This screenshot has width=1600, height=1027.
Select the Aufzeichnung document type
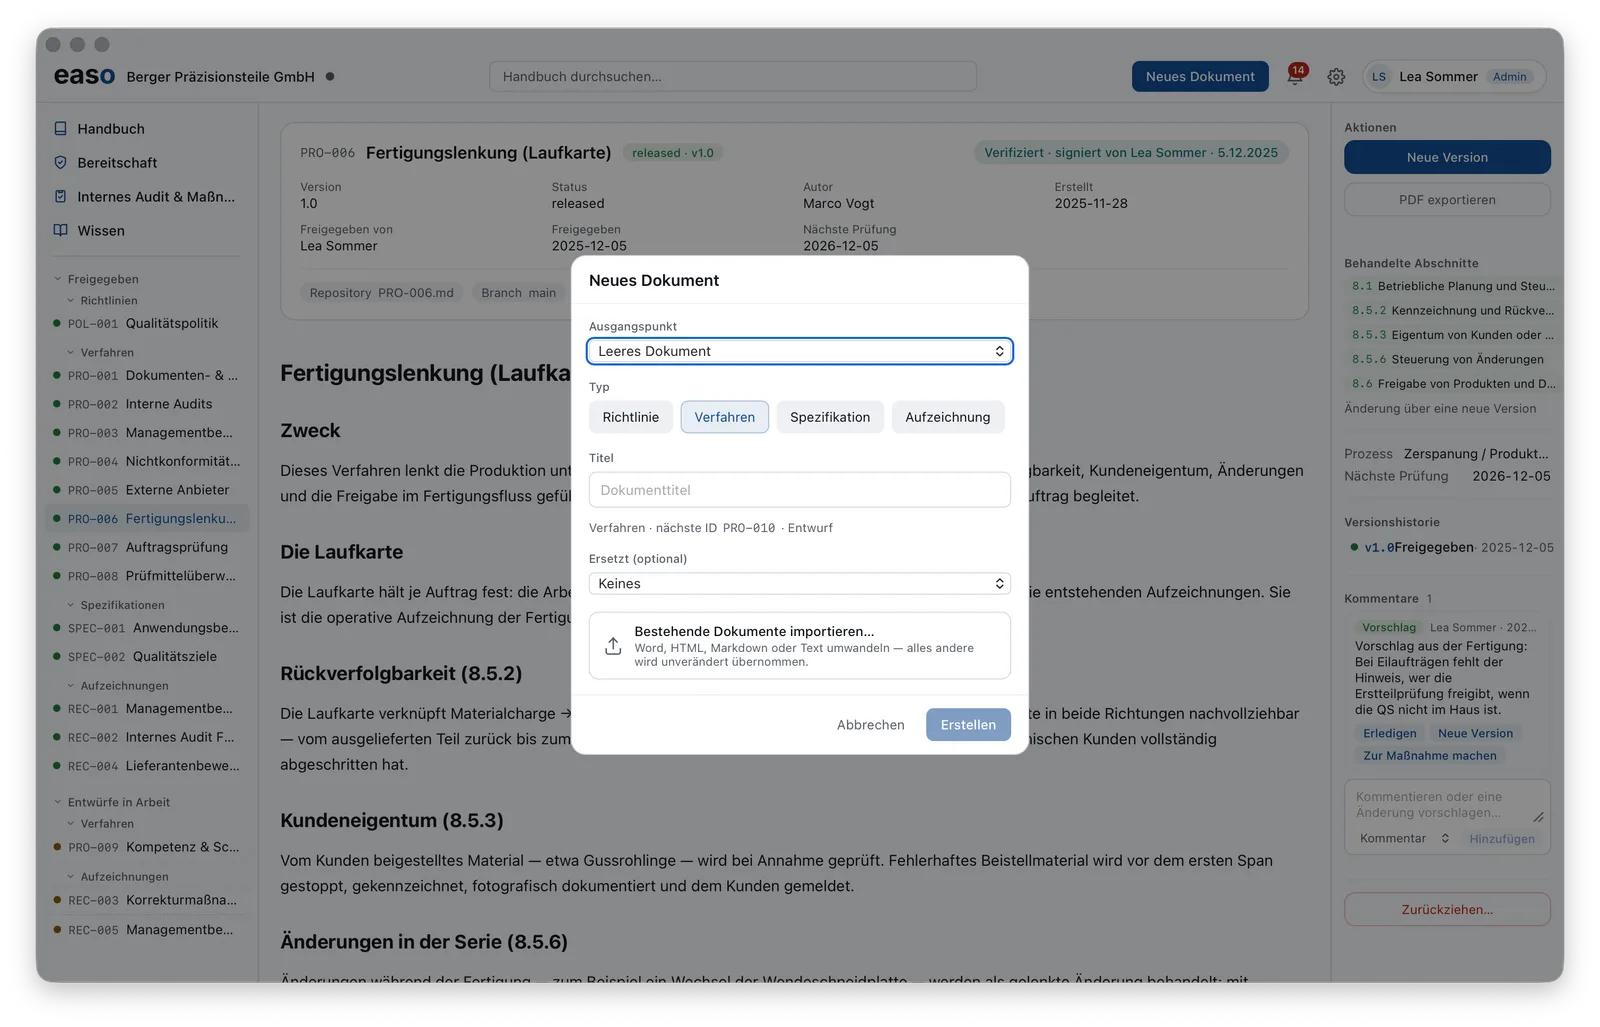click(948, 417)
